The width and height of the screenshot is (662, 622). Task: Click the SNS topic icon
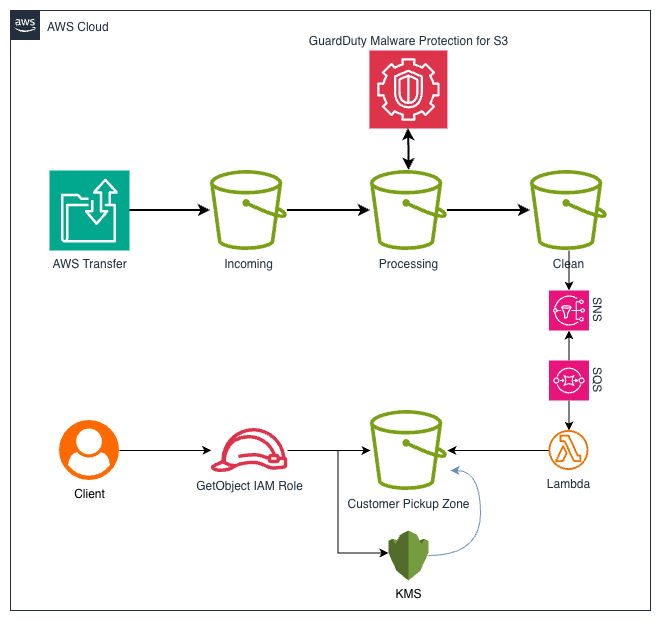pos(569,310)
